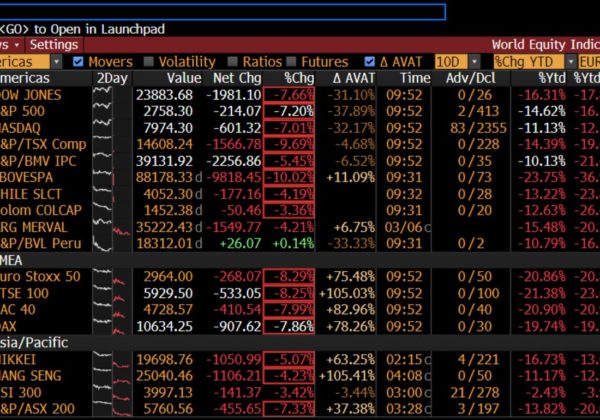
Task: Enable the Volatility checkbox
Action: [148, 62]
